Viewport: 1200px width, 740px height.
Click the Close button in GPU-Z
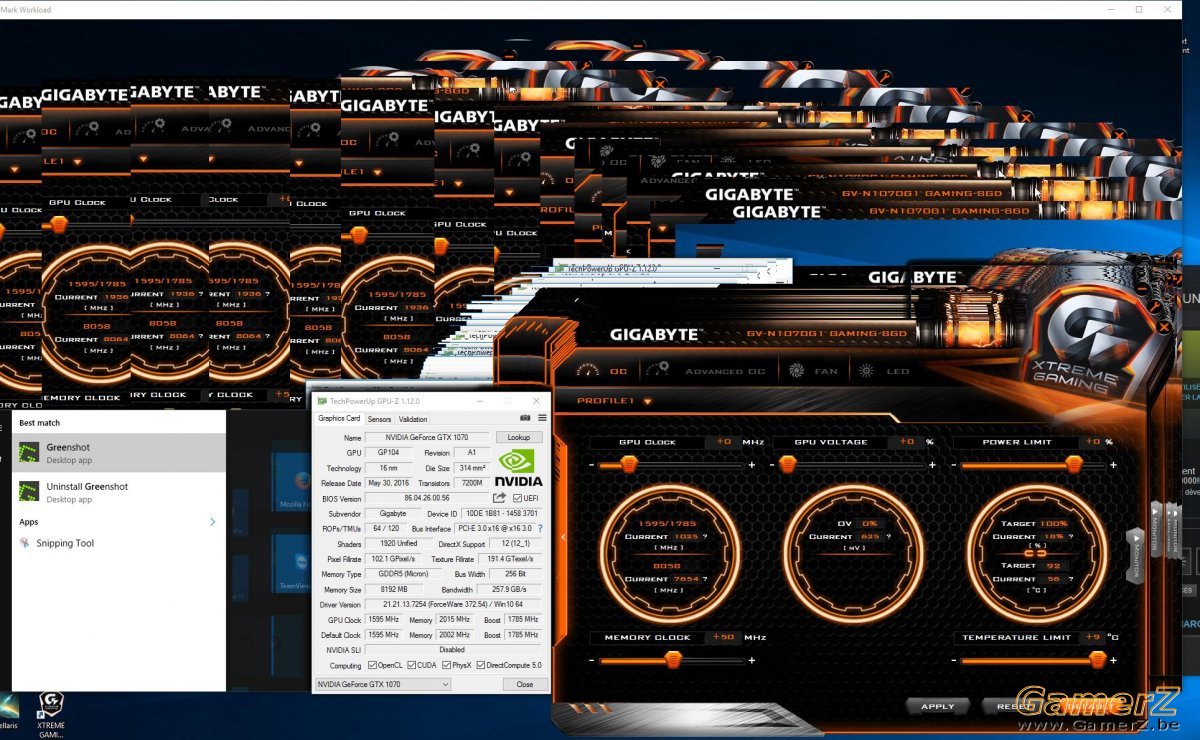(x=525, y=684)
